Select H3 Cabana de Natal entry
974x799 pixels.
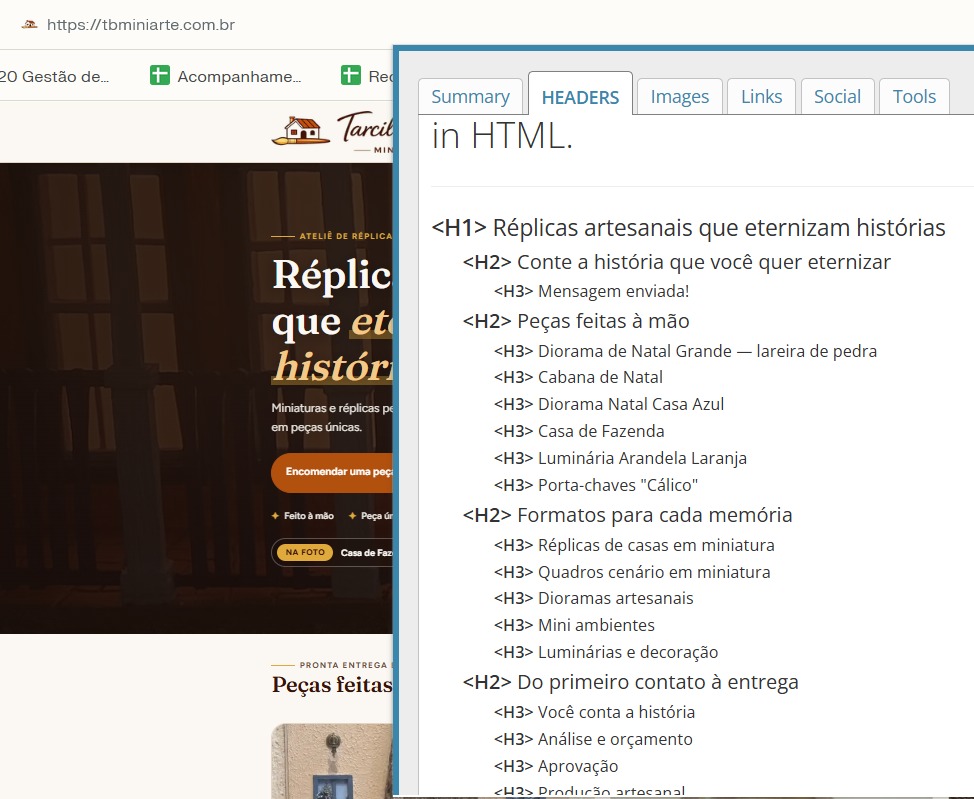[578, 378]
